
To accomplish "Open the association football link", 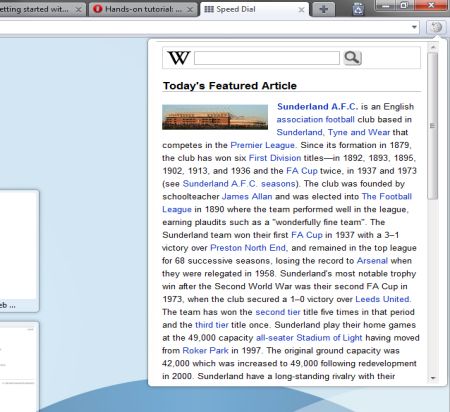I will pos(315,119).
